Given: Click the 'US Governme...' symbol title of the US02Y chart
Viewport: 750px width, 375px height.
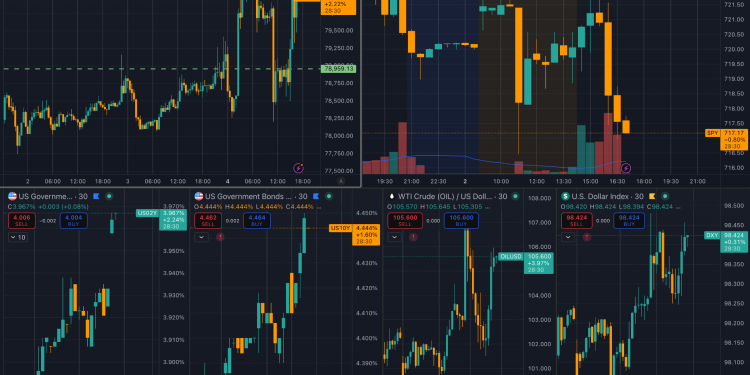Looking at the screenshot, I should pyautogui.click(x=45, y=196).
